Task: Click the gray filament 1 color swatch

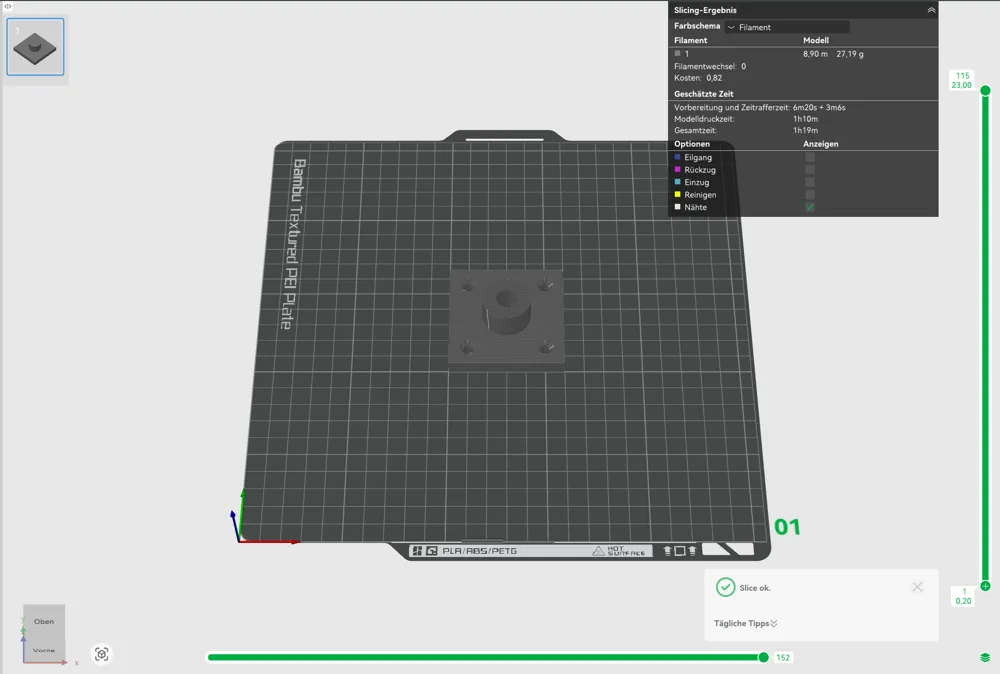Action: (677, 54)
